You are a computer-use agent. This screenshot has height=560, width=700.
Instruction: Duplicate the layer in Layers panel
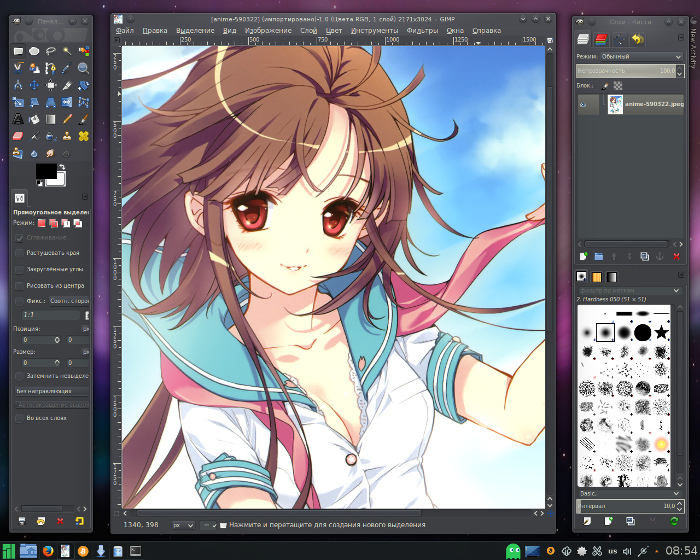644,256
